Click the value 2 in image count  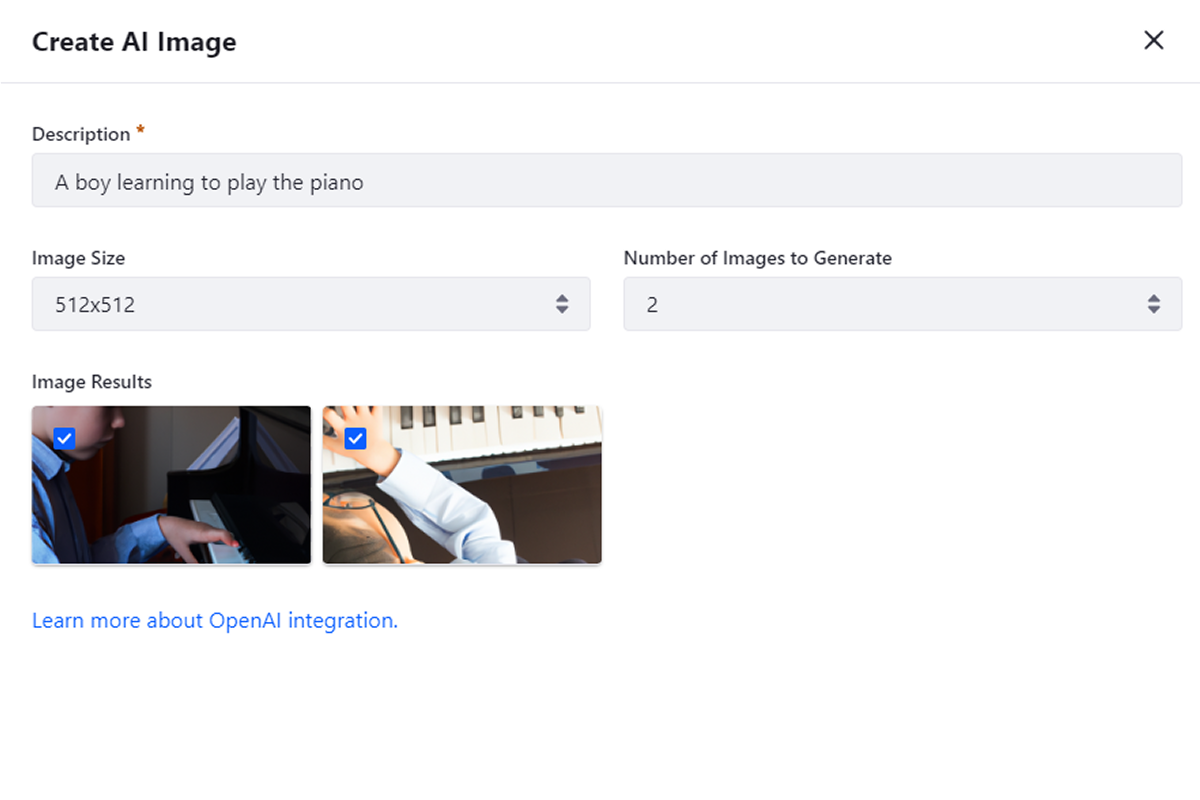652,305
